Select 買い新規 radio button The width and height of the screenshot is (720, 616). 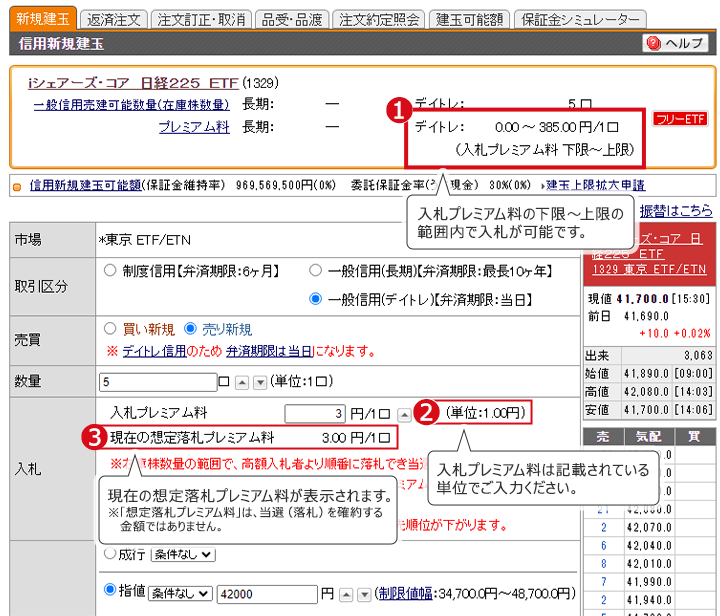[x=110, y=329]
